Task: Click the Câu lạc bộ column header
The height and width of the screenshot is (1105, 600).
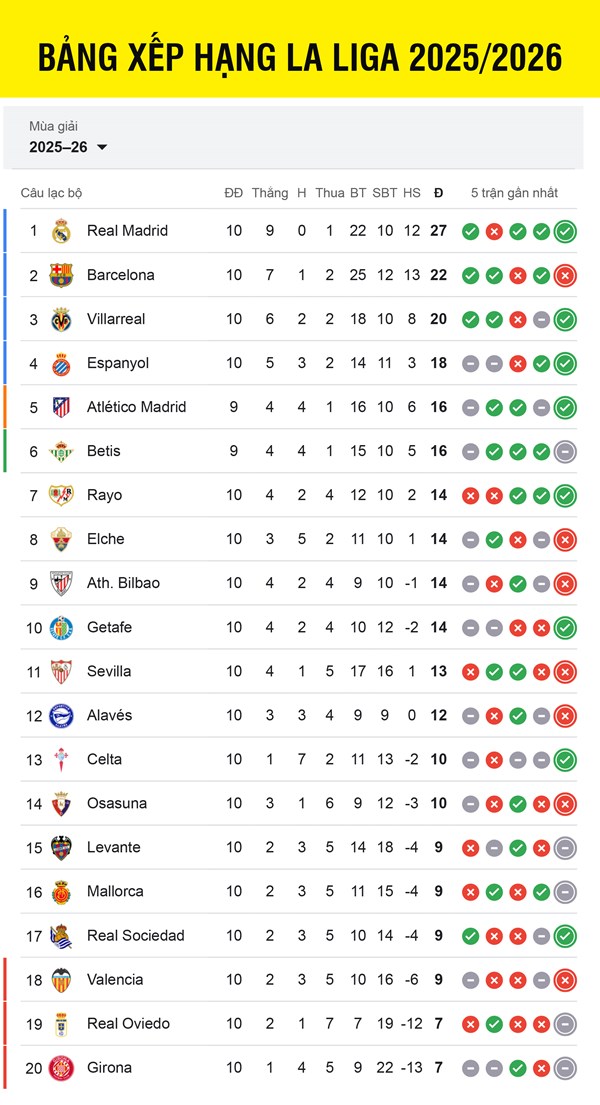Action: coord(52,193)
